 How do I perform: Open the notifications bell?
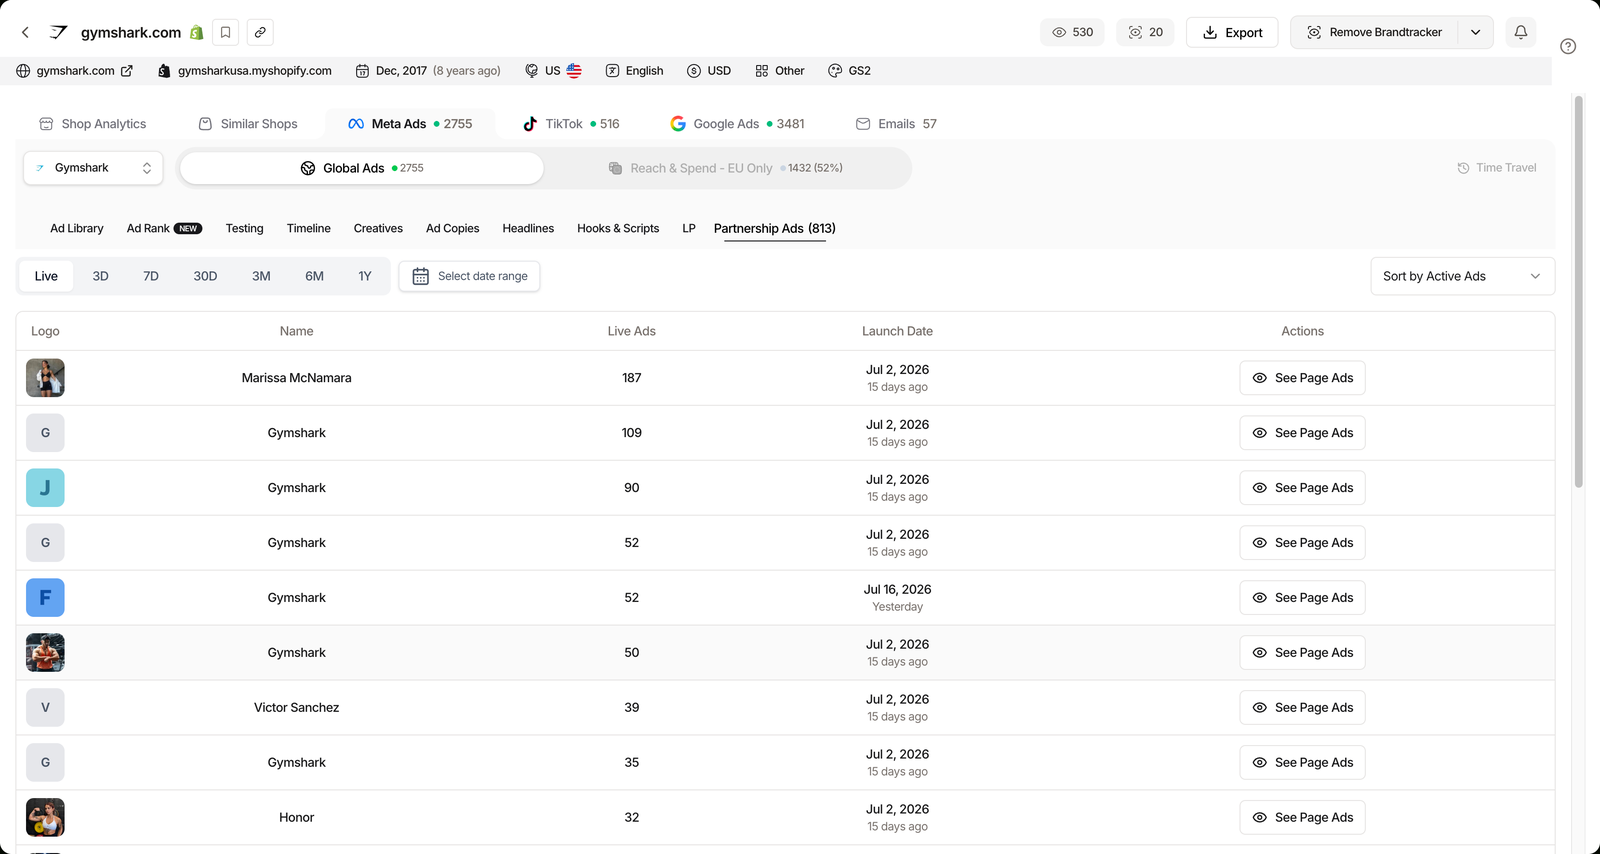click(1521, 32)
